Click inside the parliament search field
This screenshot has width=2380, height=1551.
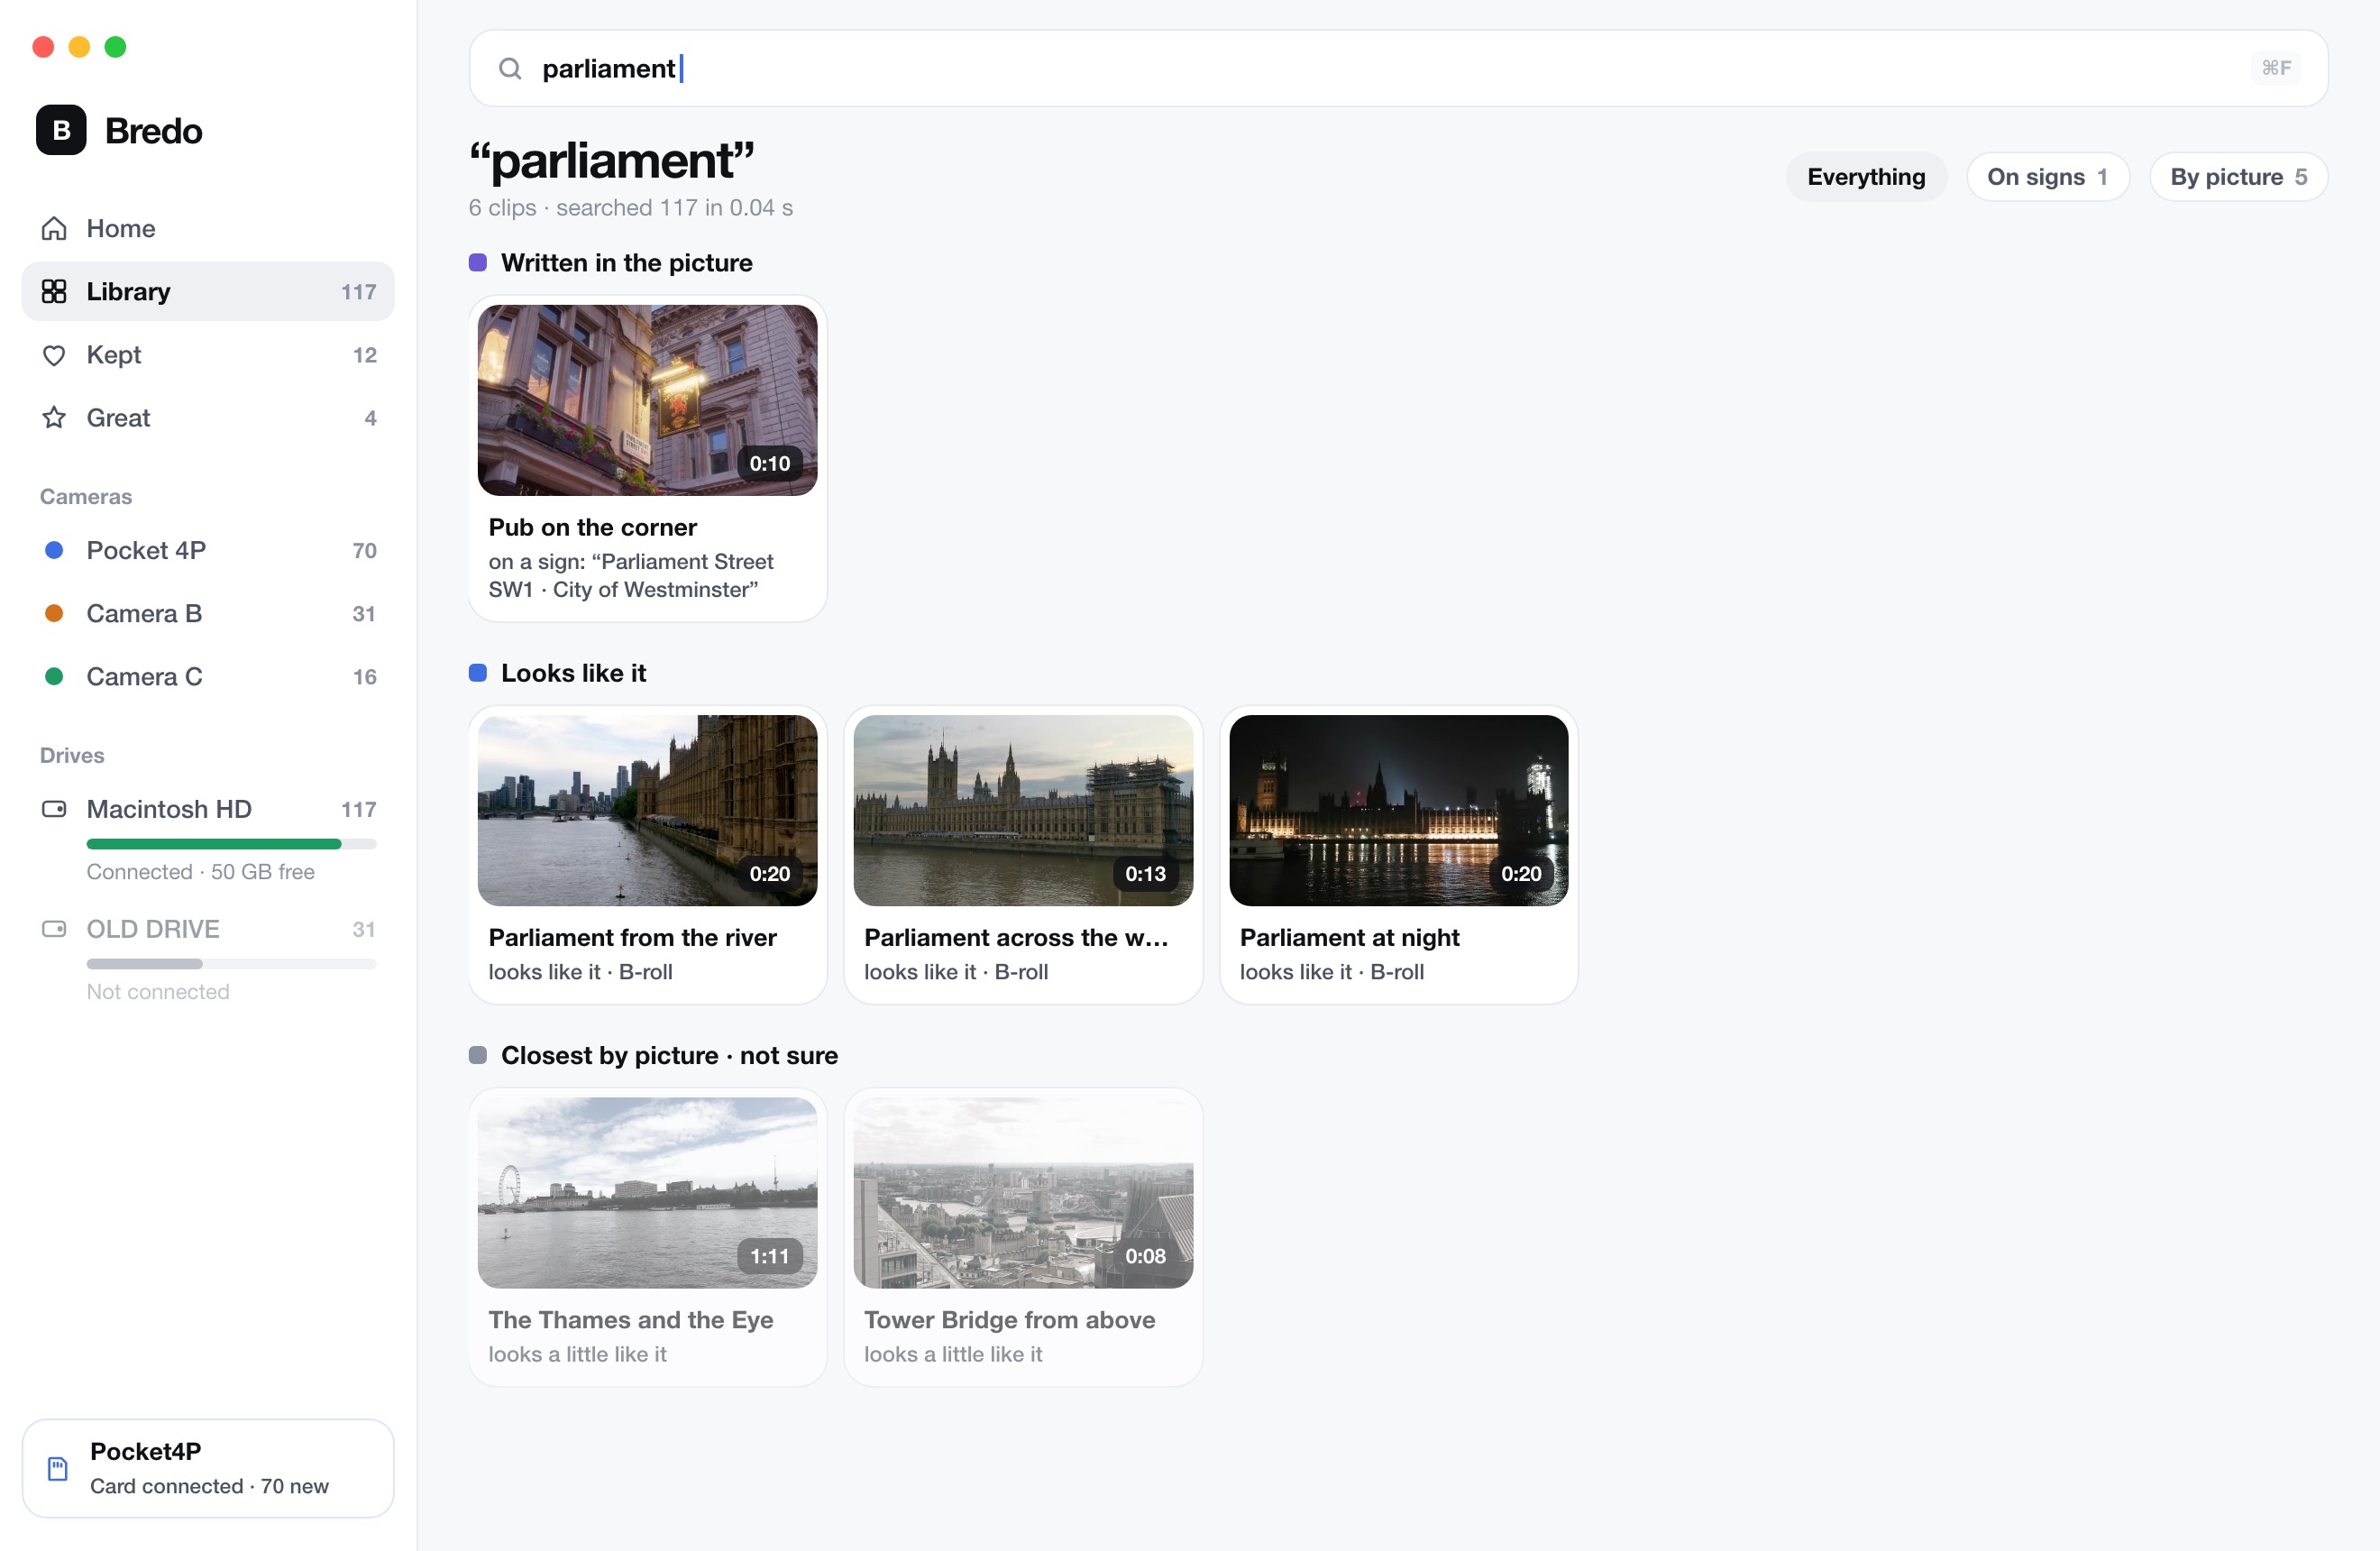[x=1398, y=68]
